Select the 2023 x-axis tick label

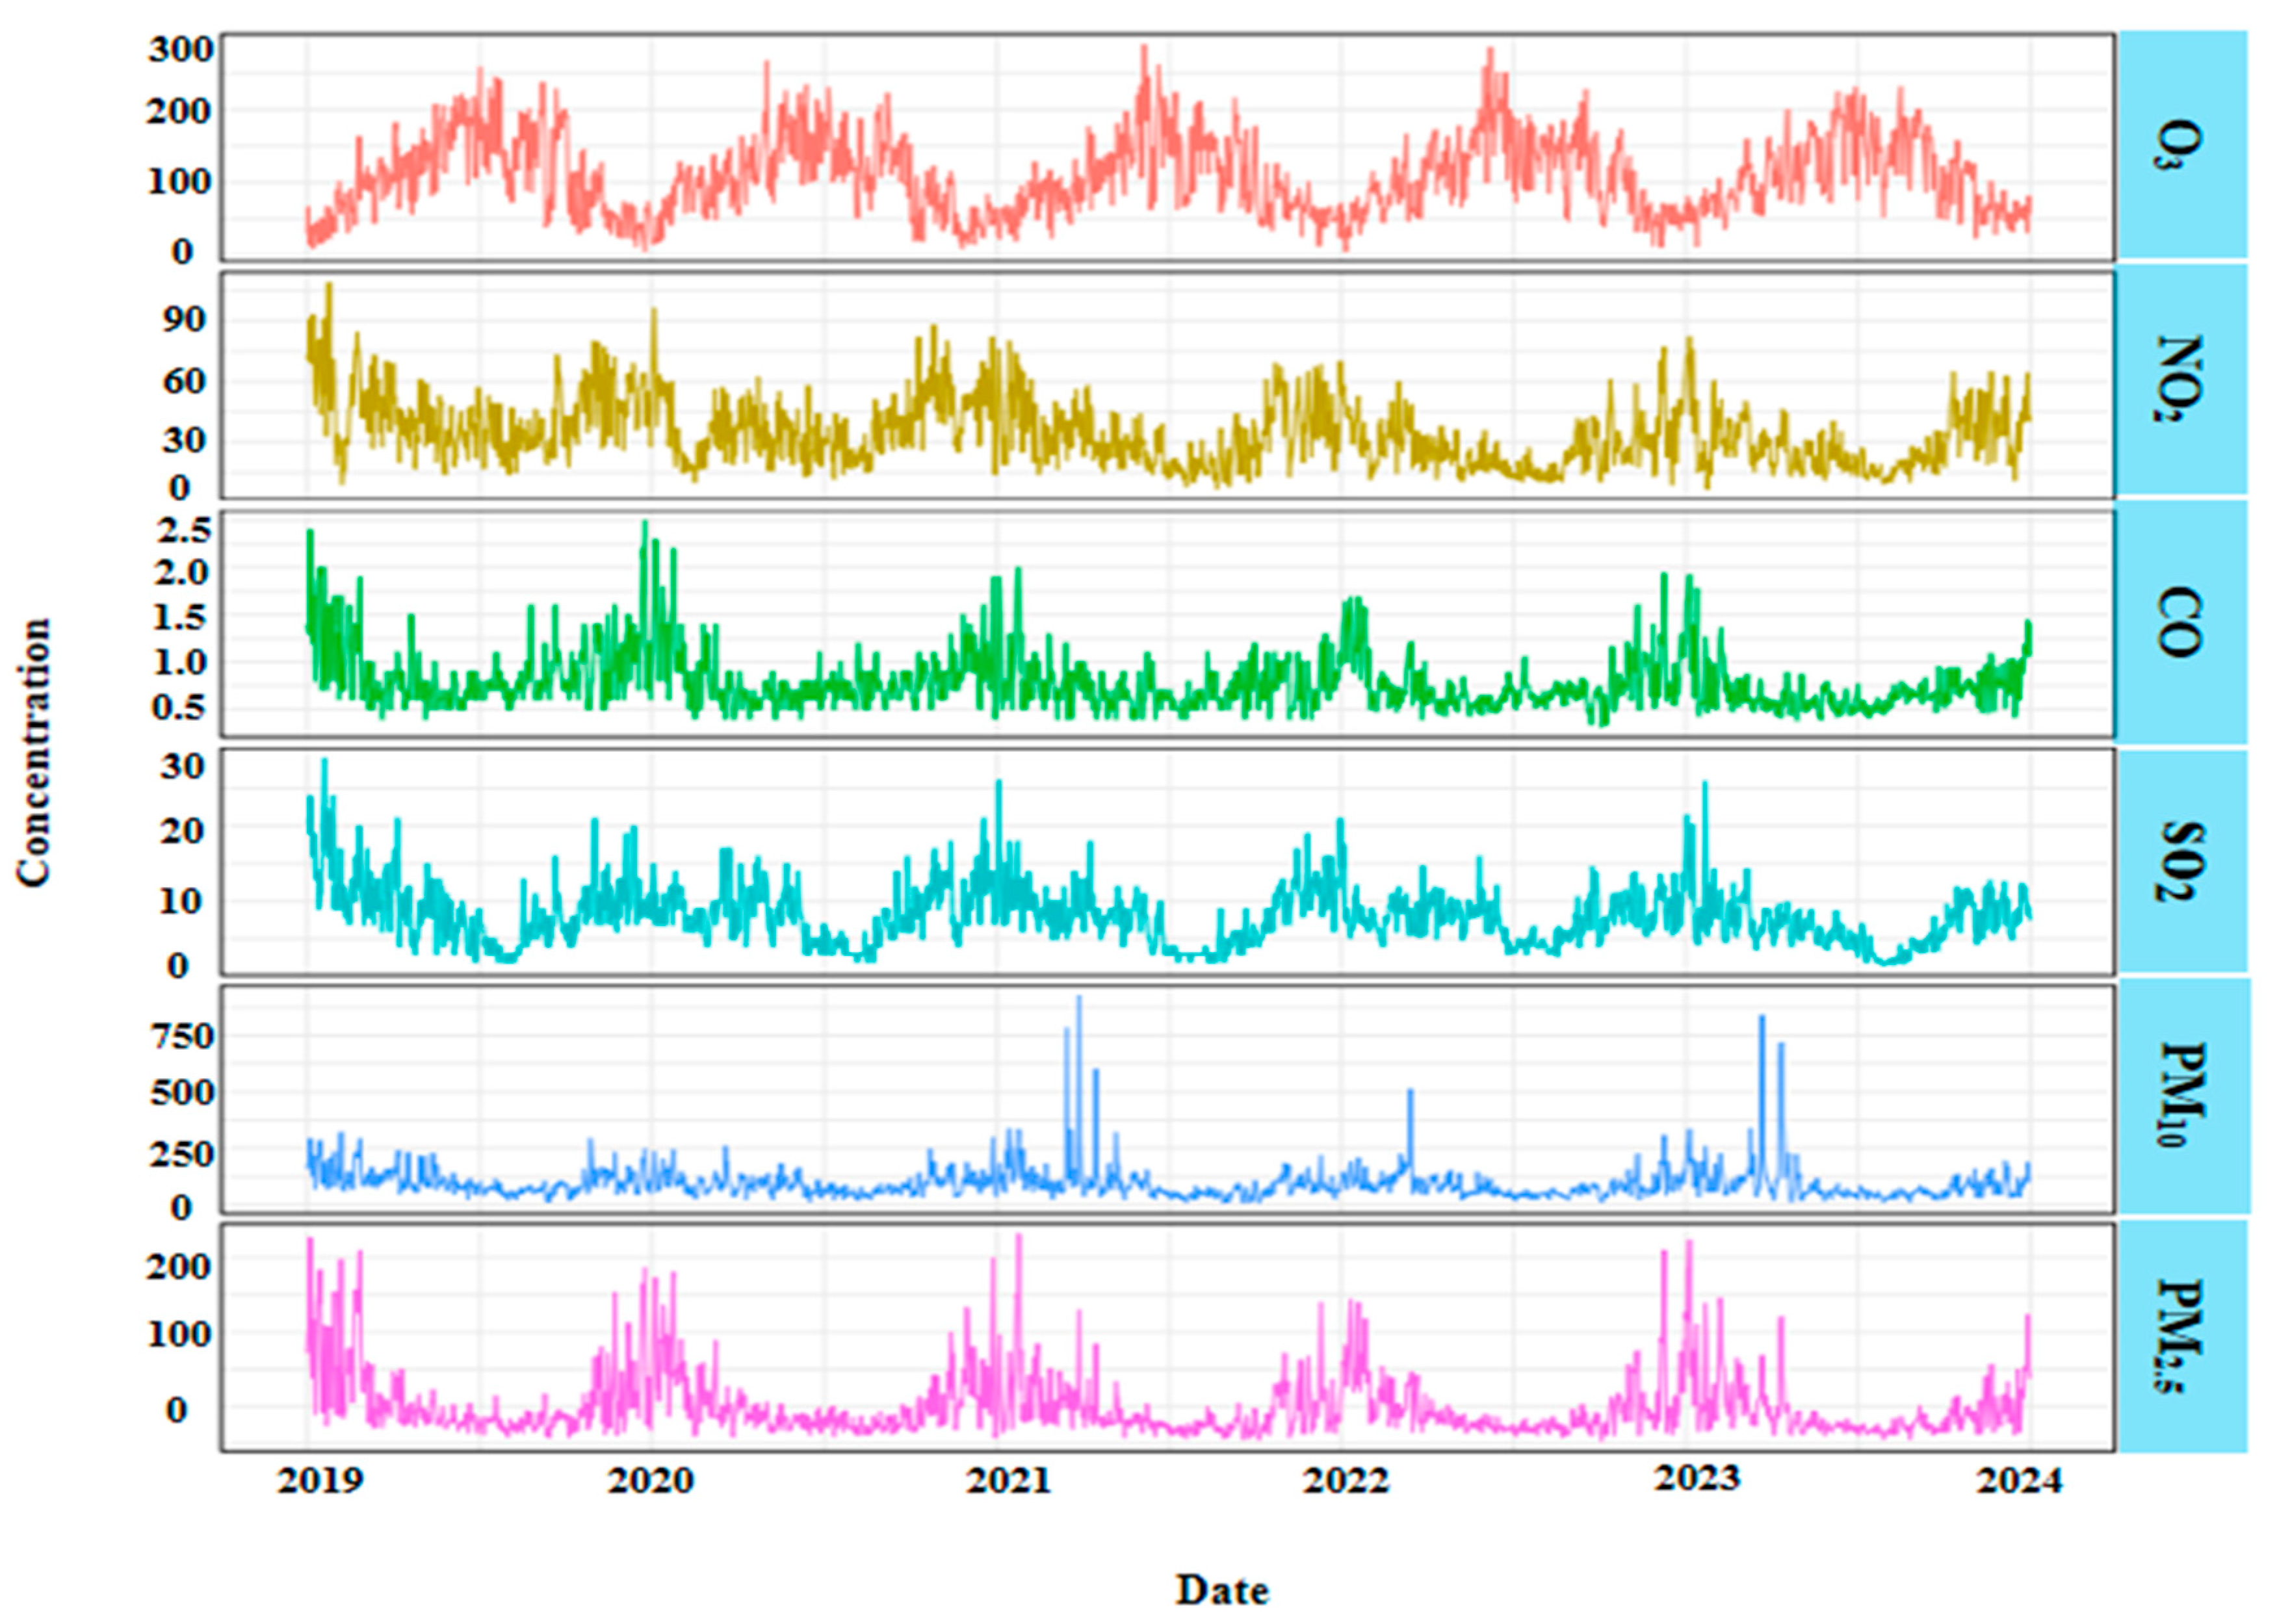[1696, 1478]
